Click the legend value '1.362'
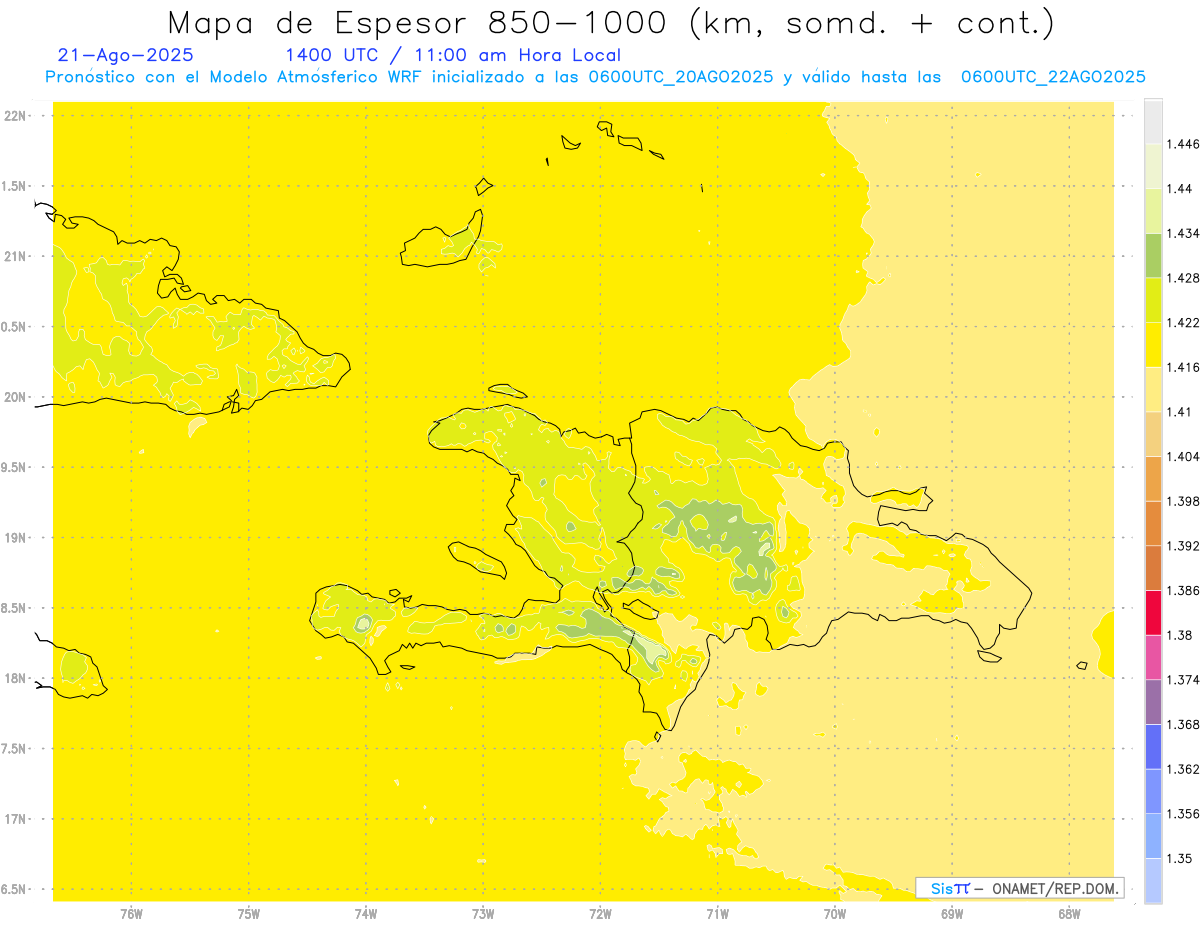Screen dimensions: 1200x927 1183,769
